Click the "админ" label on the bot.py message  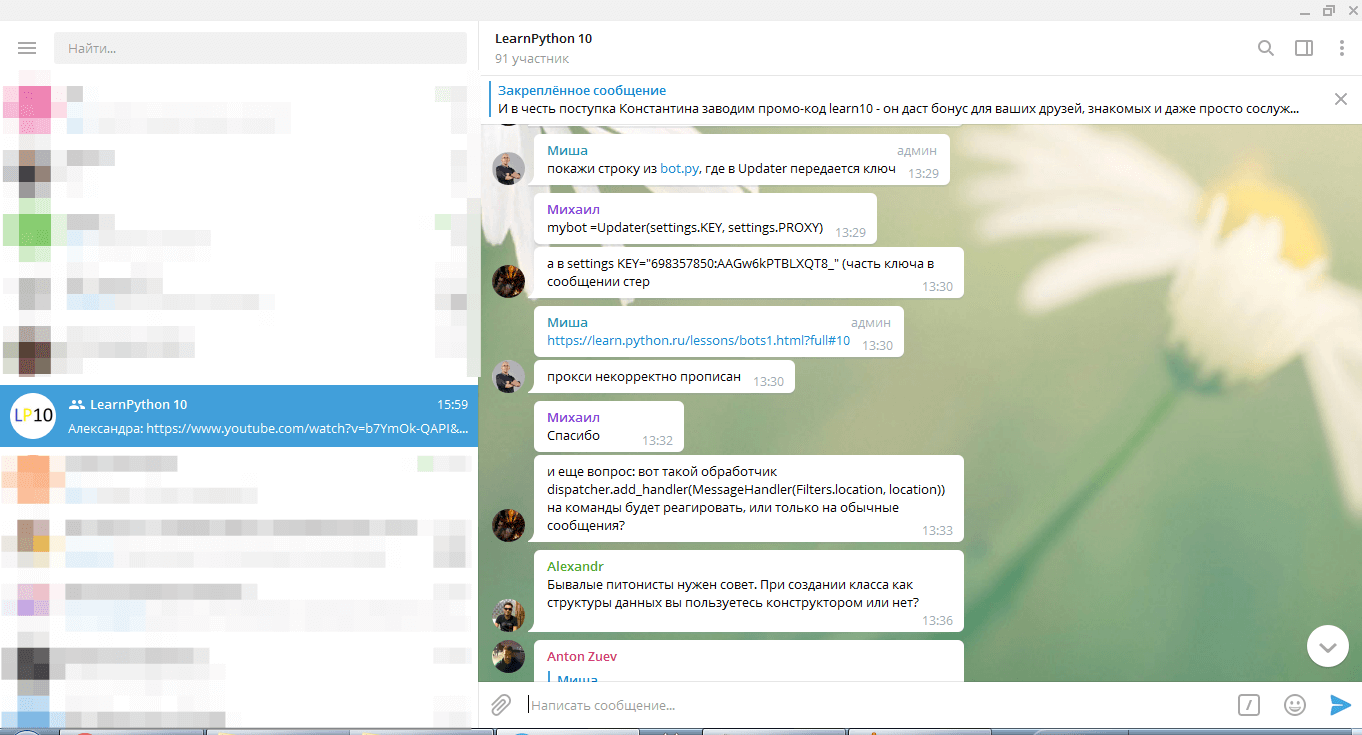click(917, 151)
